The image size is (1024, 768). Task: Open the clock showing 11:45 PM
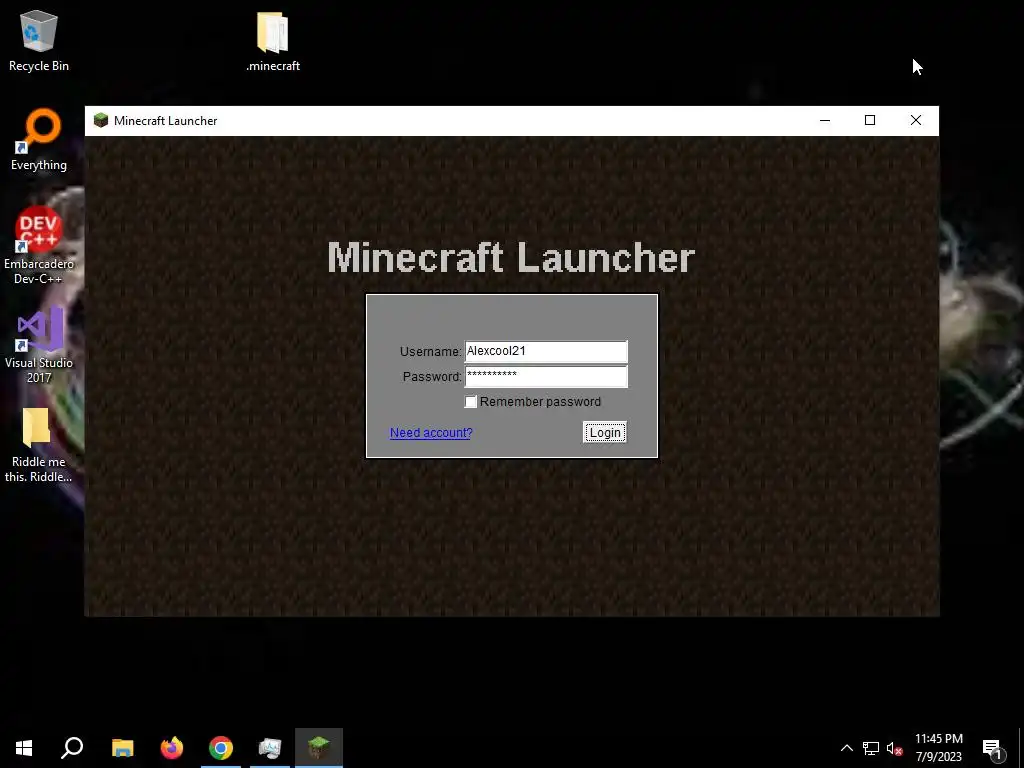938,748
